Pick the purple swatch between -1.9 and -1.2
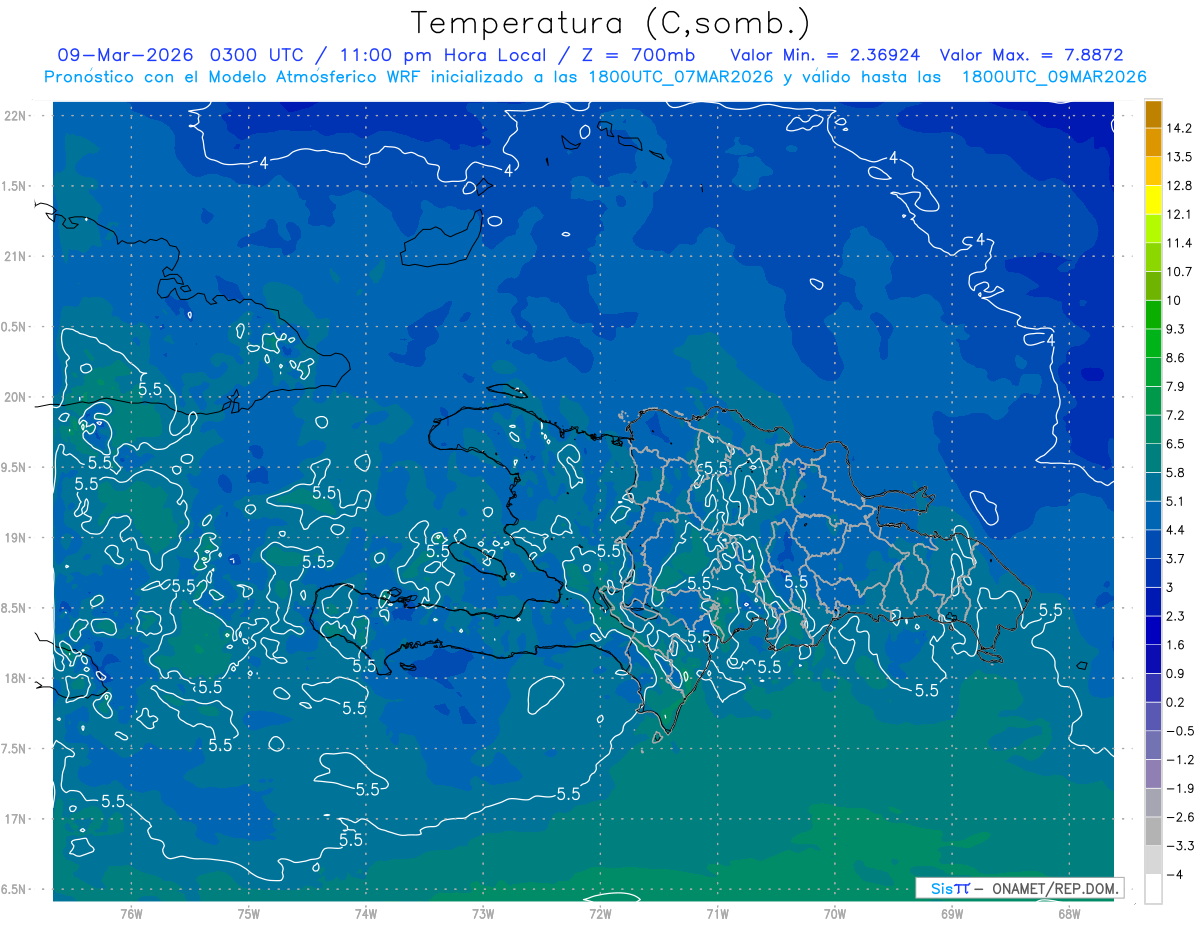Viewport: 1200px width, 927px height. pyautogui.click(x=1153, y=774)
